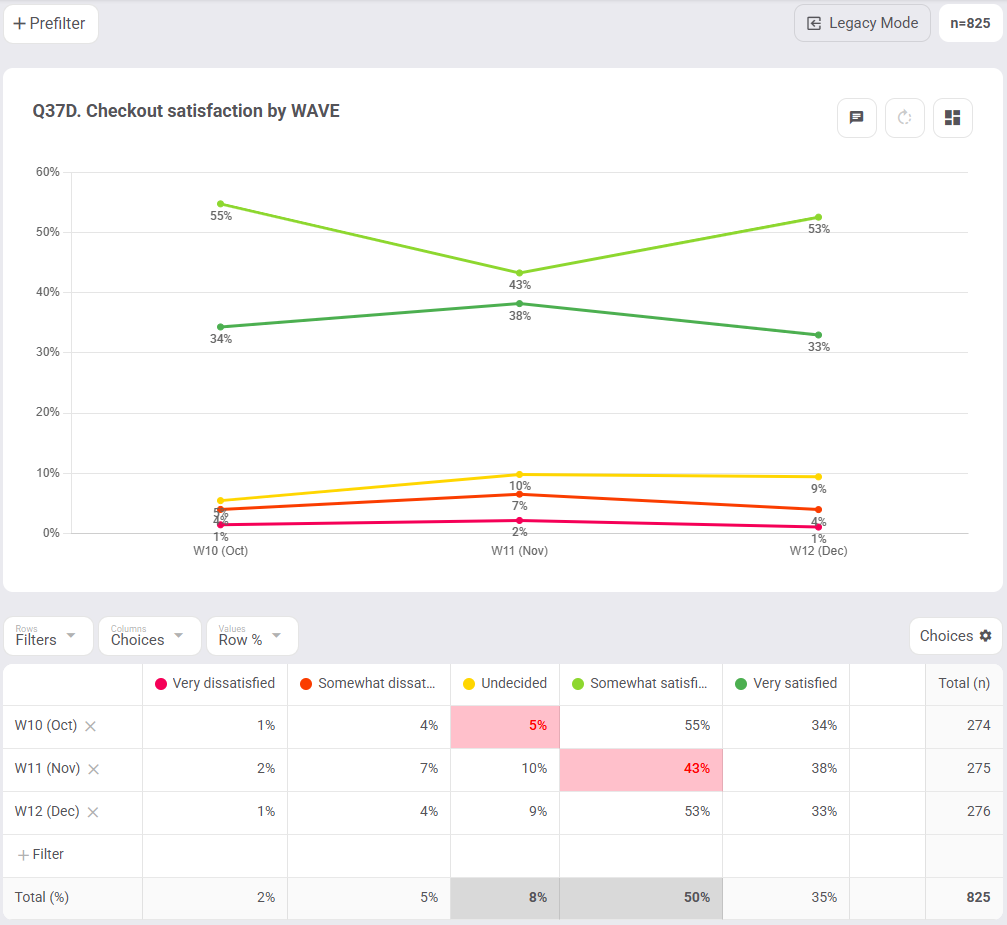This screenshot has height=925, width=1007.
Task: Add a Prefilter
Action: pos(50,24)
